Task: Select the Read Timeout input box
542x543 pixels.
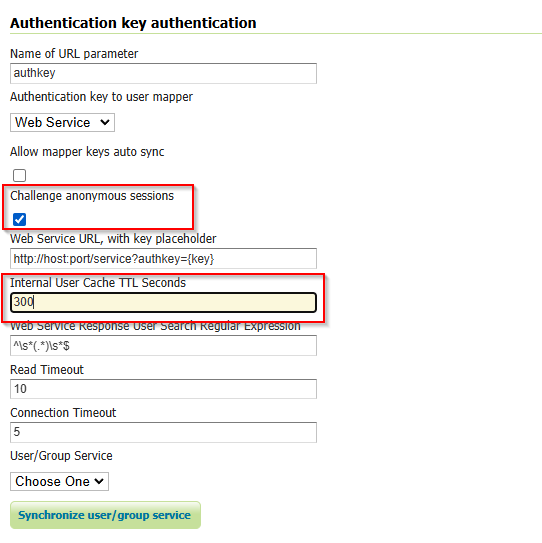Action: 163,389
